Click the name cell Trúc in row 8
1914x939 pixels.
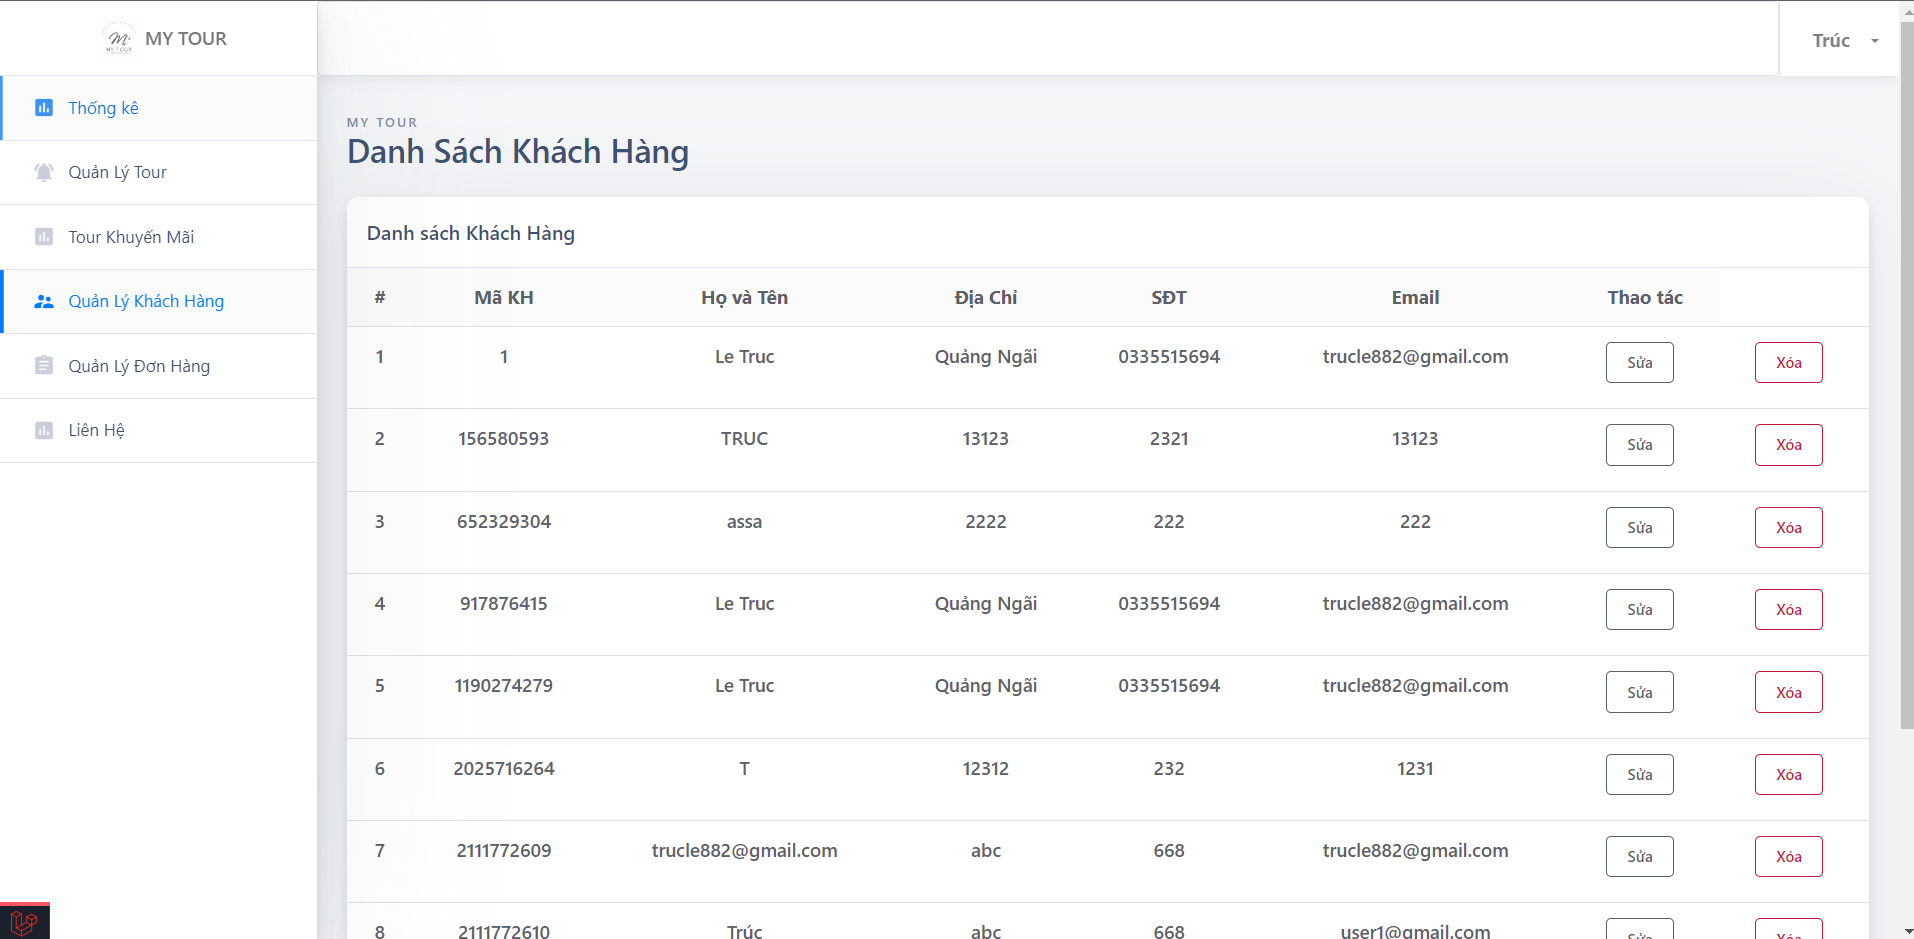coord(744,931)
